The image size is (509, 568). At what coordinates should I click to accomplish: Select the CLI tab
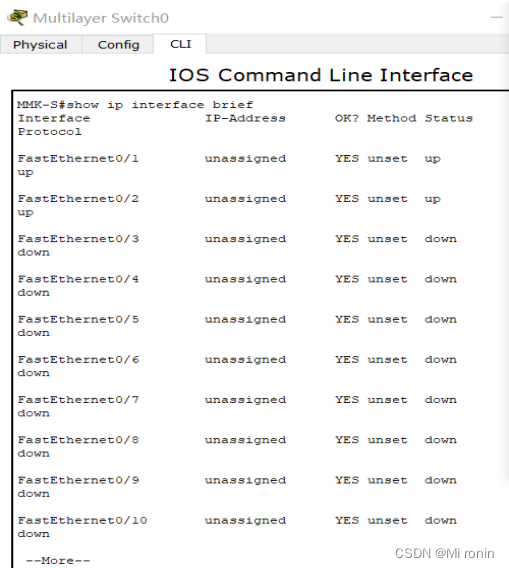pyautogui.click(x=180, y=44)
